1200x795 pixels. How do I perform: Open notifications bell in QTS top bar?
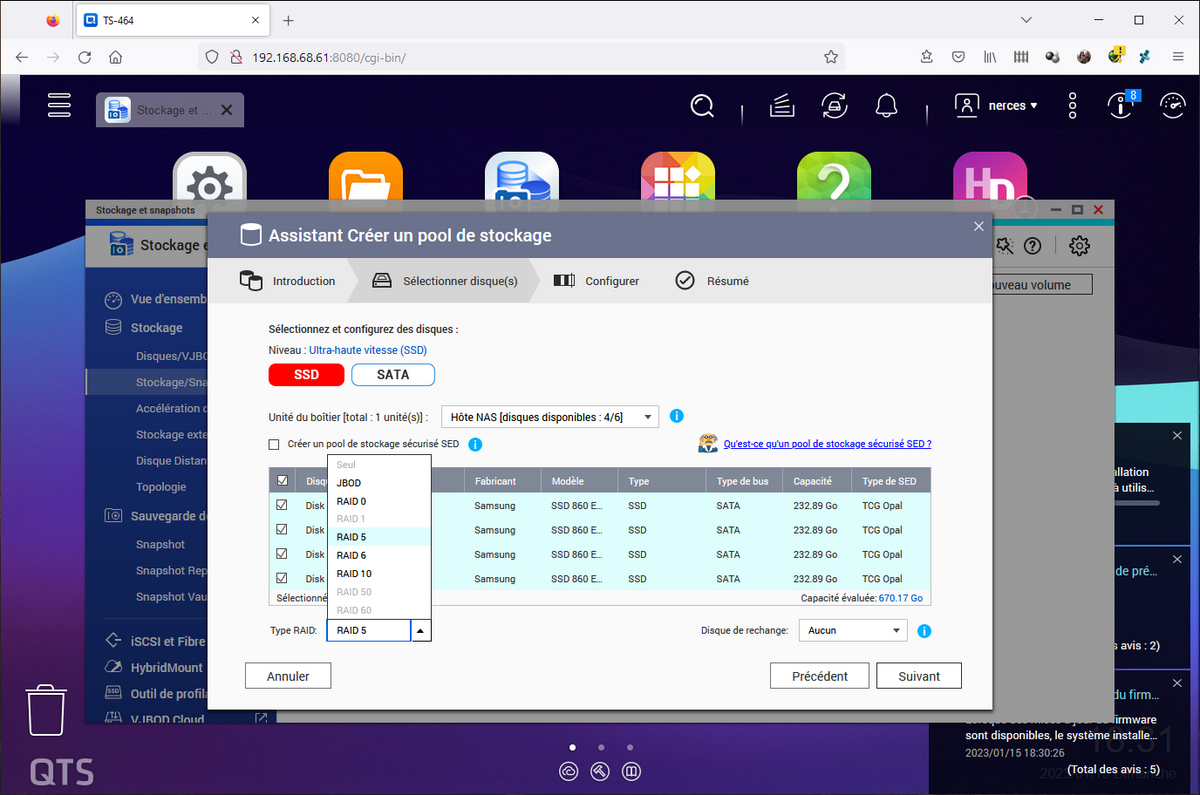click(x=885, y=105)
